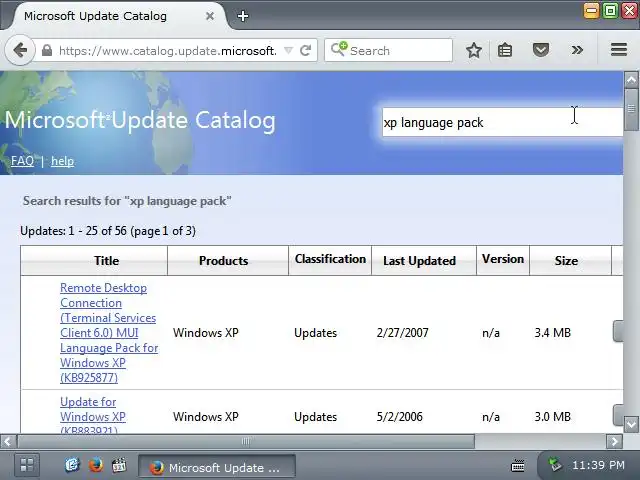Click the Updates: 1 - 25 of 56 text
640x480 pixels.
coord(108,231)
